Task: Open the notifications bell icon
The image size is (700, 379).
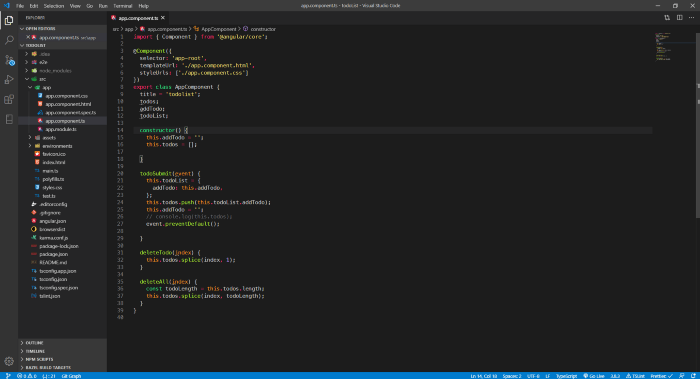Action: click(693, 376)
